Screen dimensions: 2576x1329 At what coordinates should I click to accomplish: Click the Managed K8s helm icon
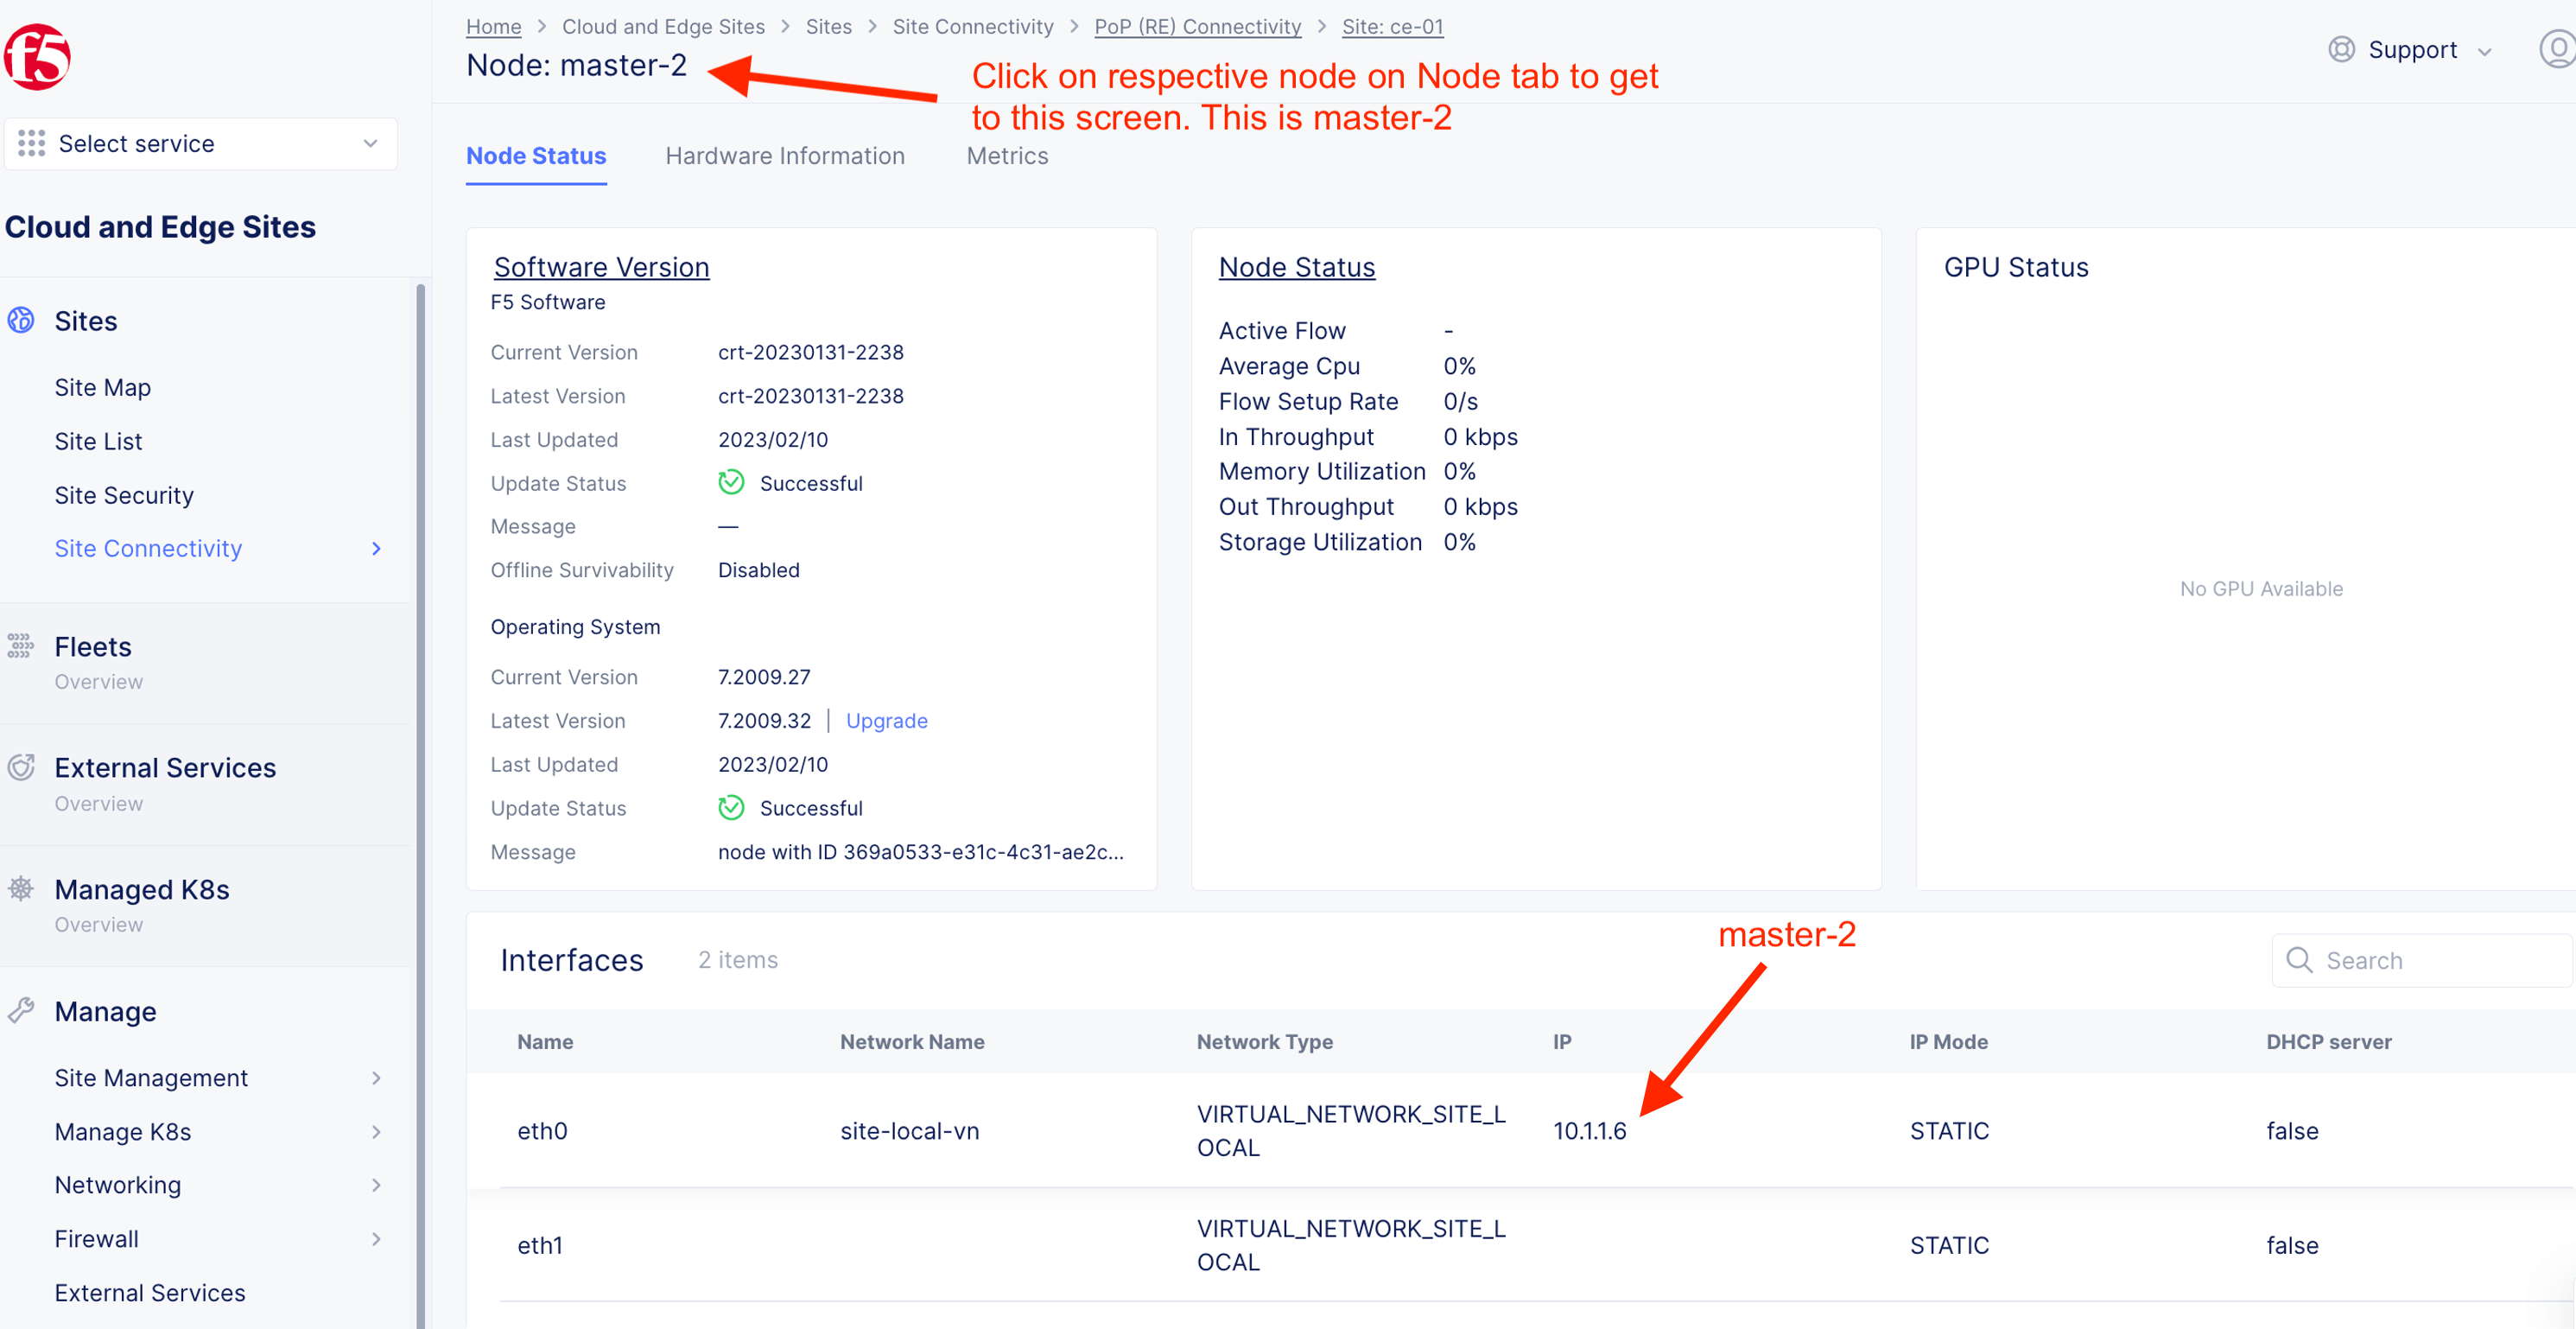tap(21, 888)
